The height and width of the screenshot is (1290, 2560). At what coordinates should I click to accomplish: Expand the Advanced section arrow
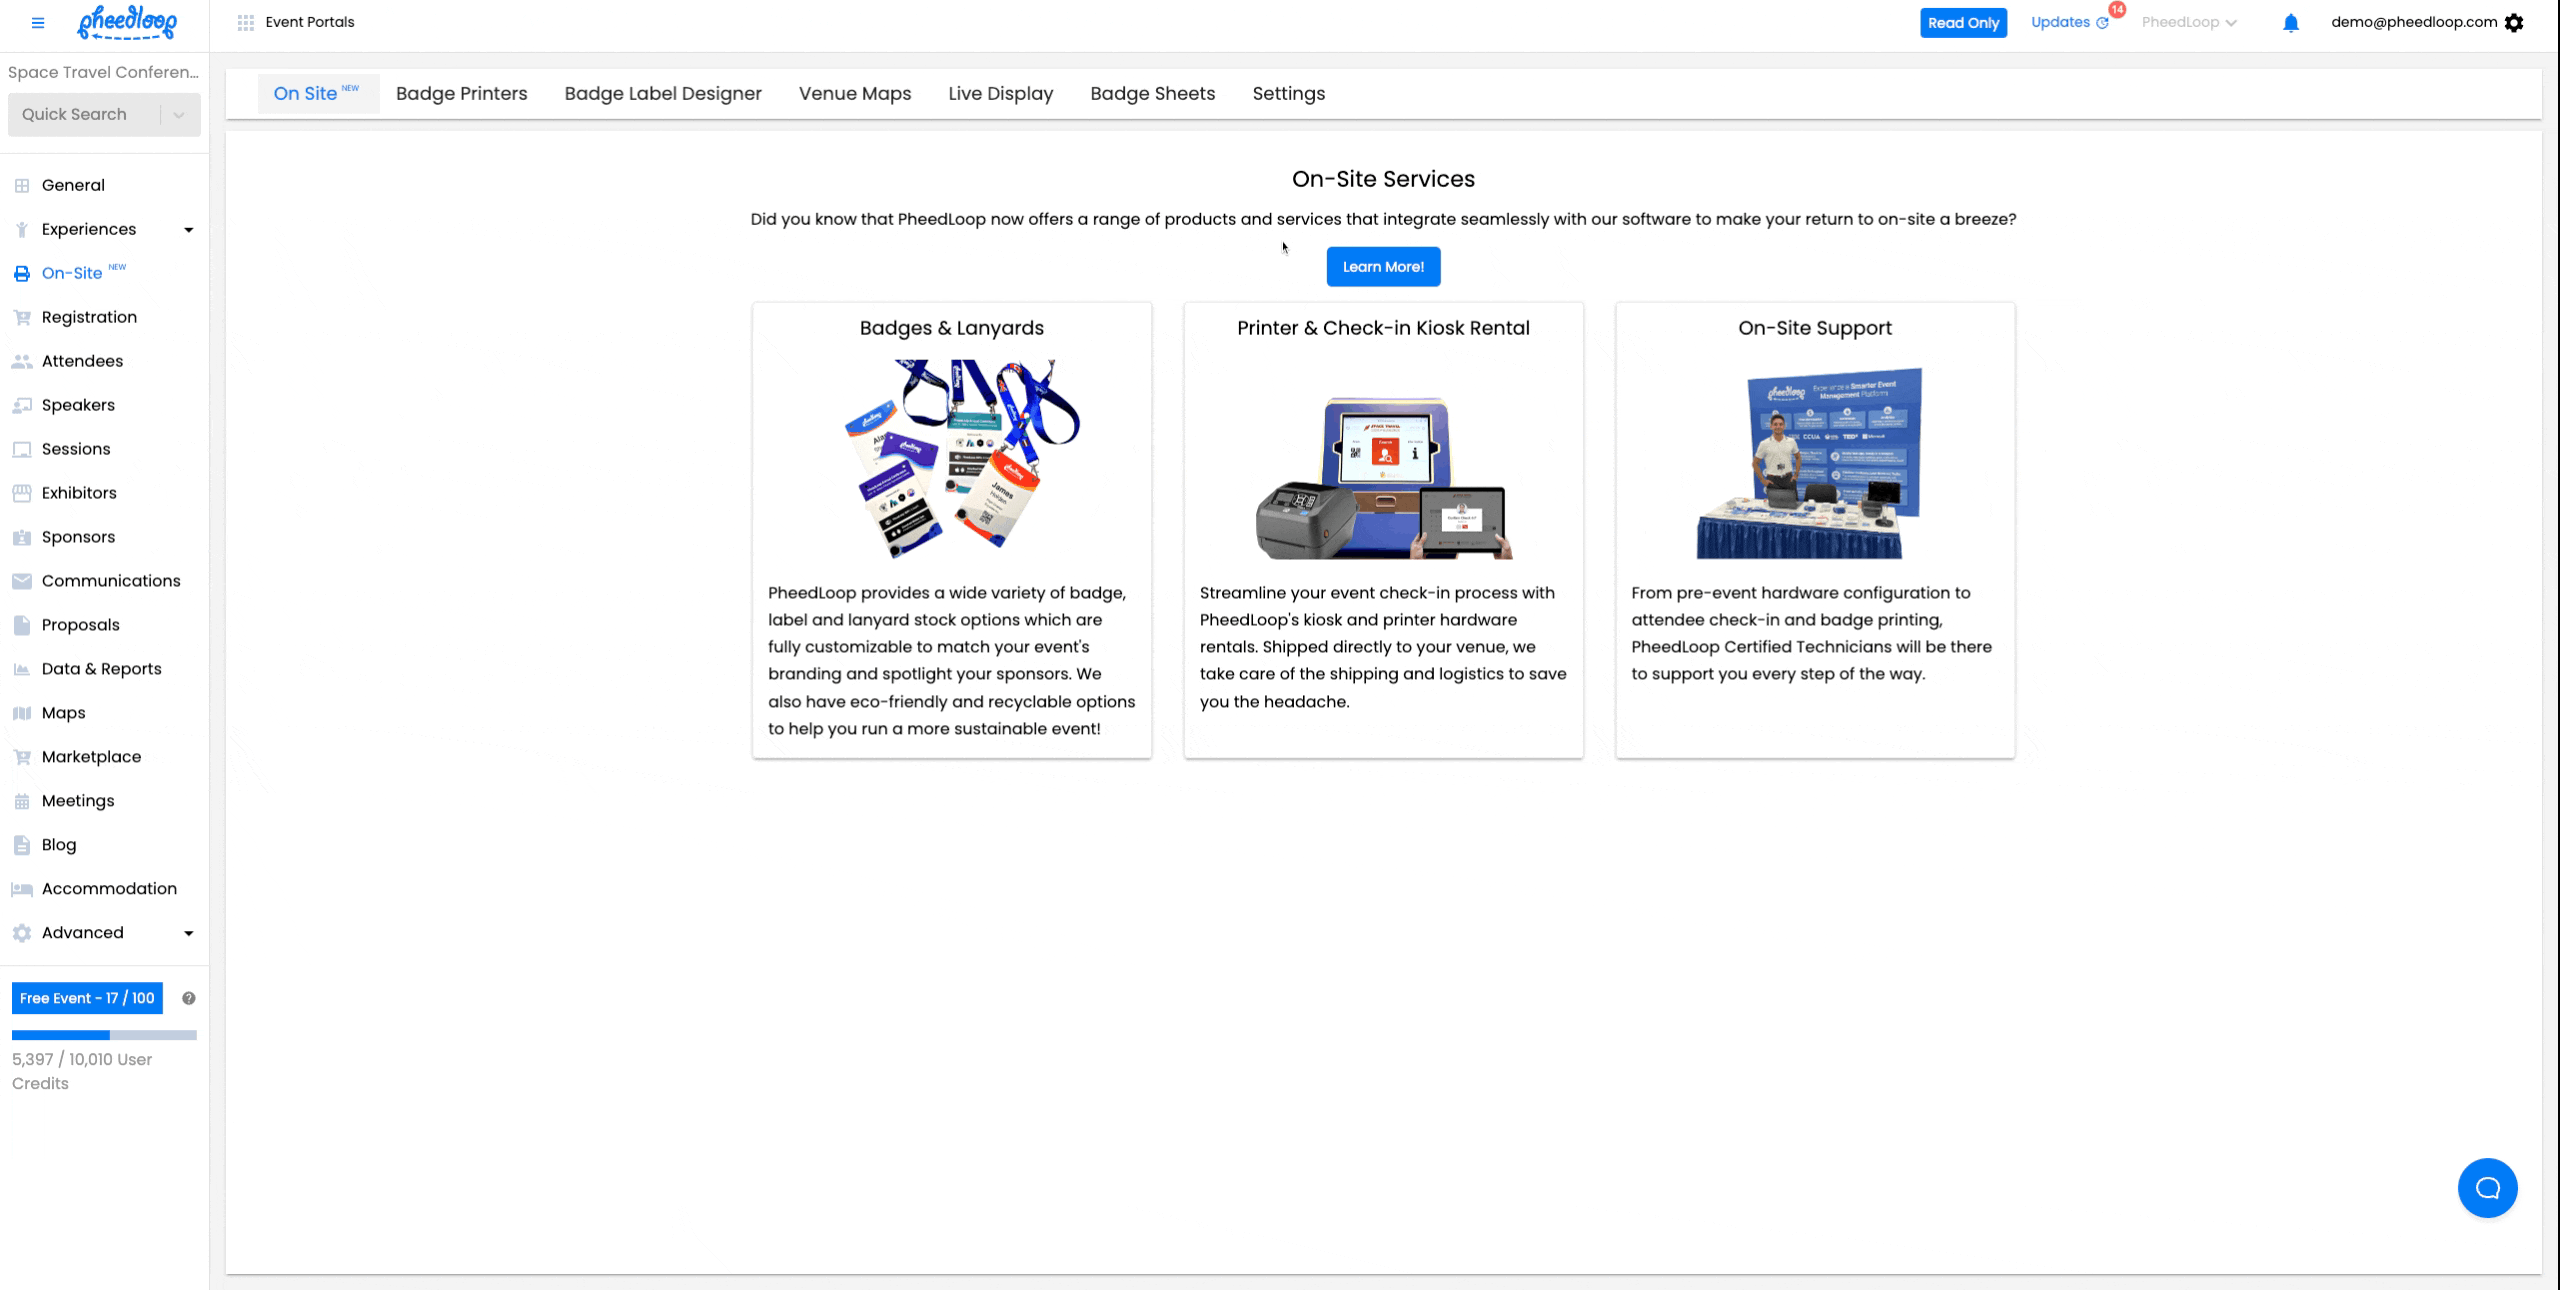[x=188, y=933]
